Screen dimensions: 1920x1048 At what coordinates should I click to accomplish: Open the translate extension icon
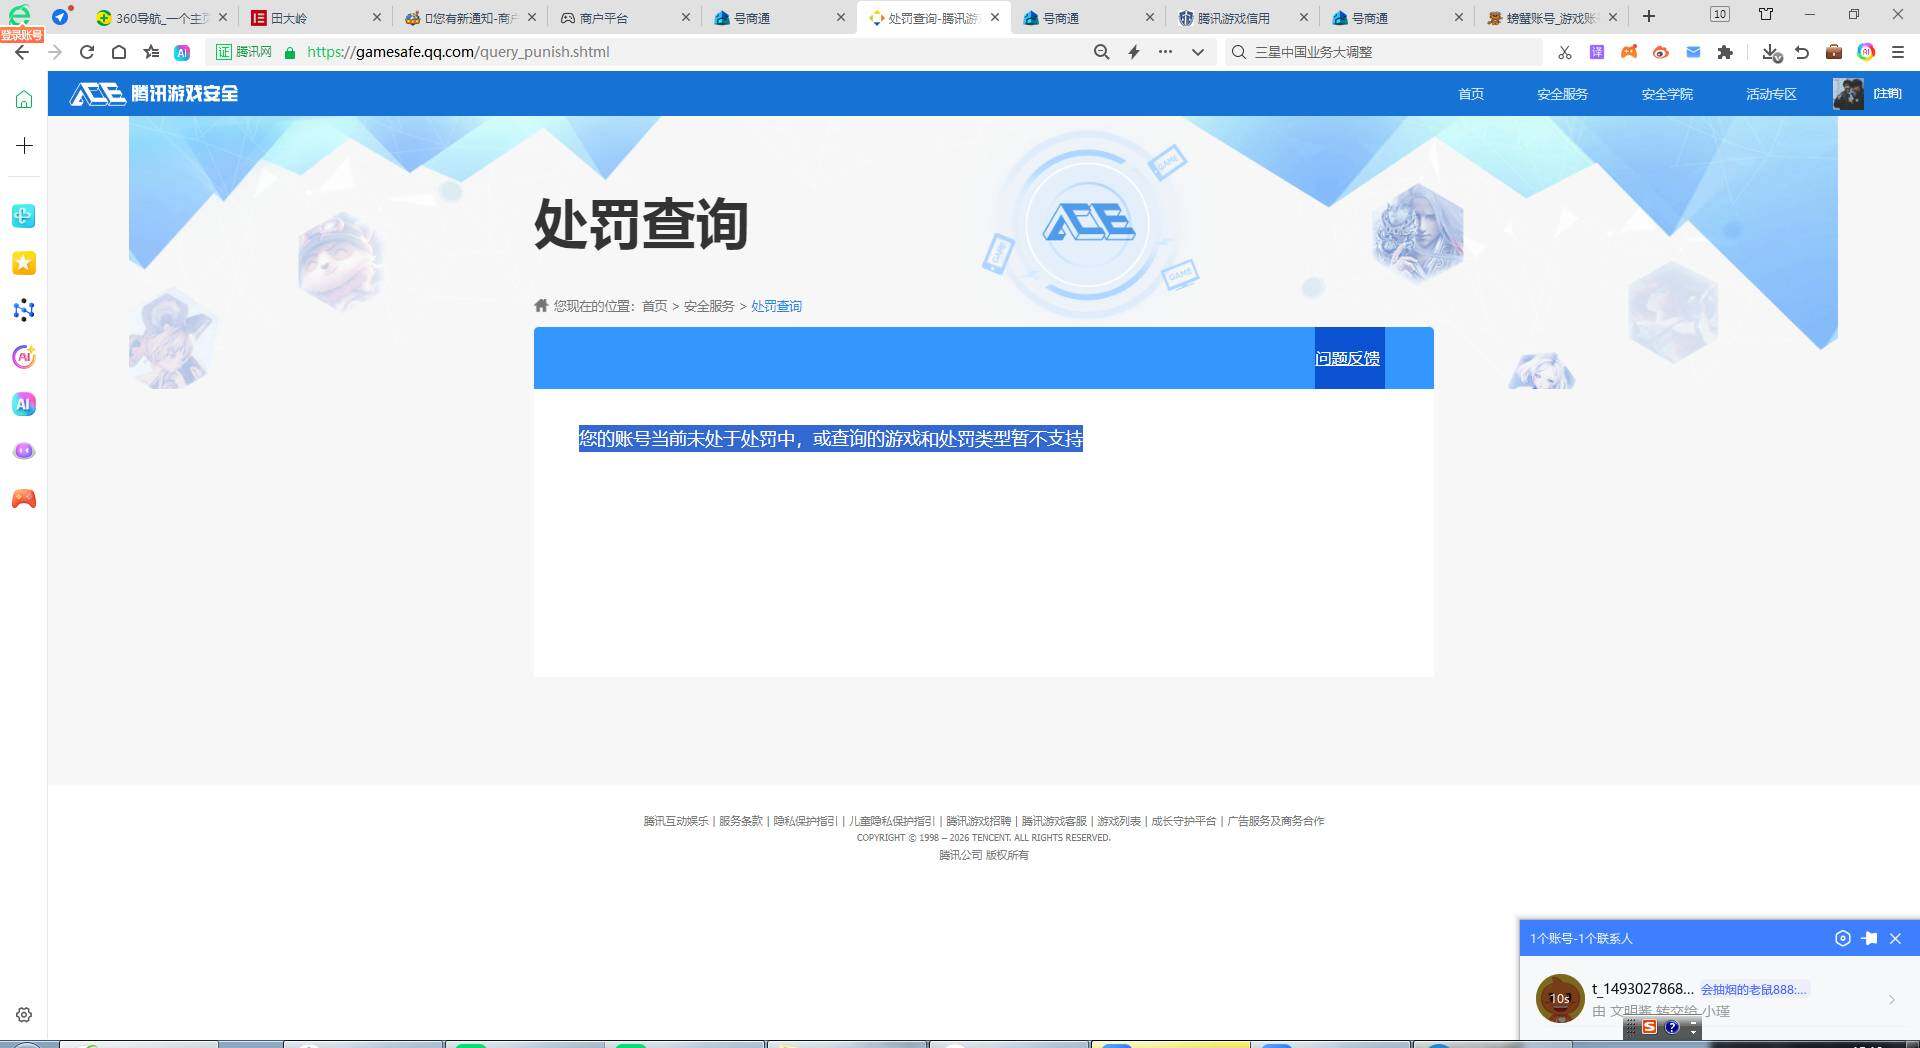coord(1597,52)
